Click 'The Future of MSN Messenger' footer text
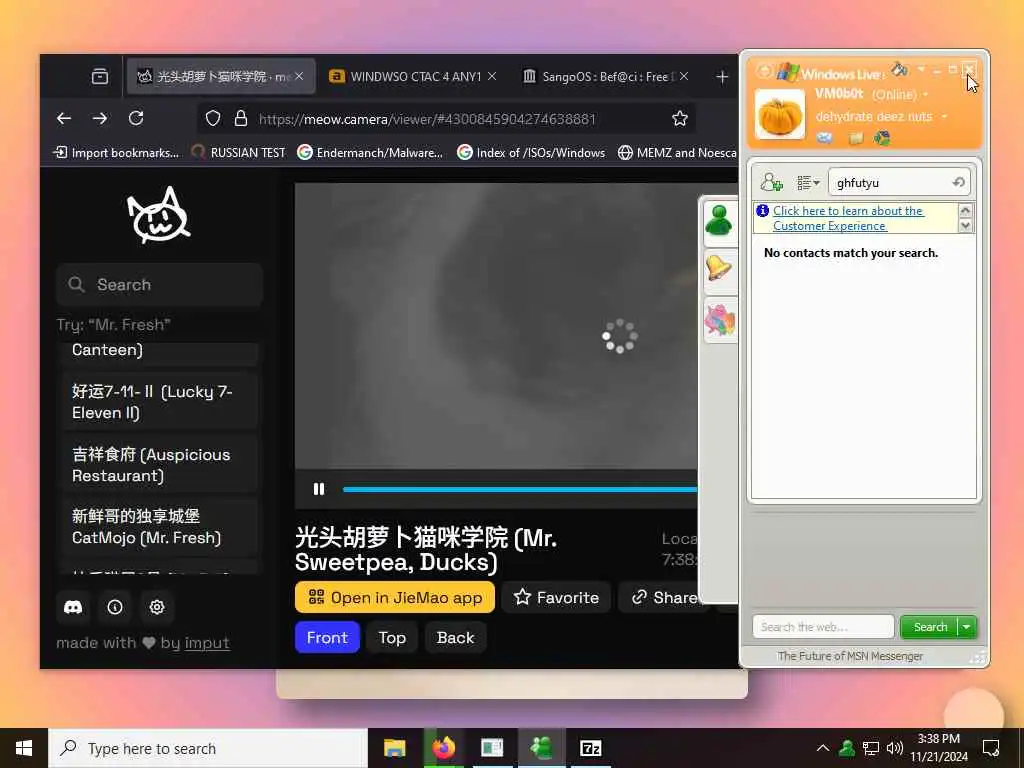 (850, 656)
